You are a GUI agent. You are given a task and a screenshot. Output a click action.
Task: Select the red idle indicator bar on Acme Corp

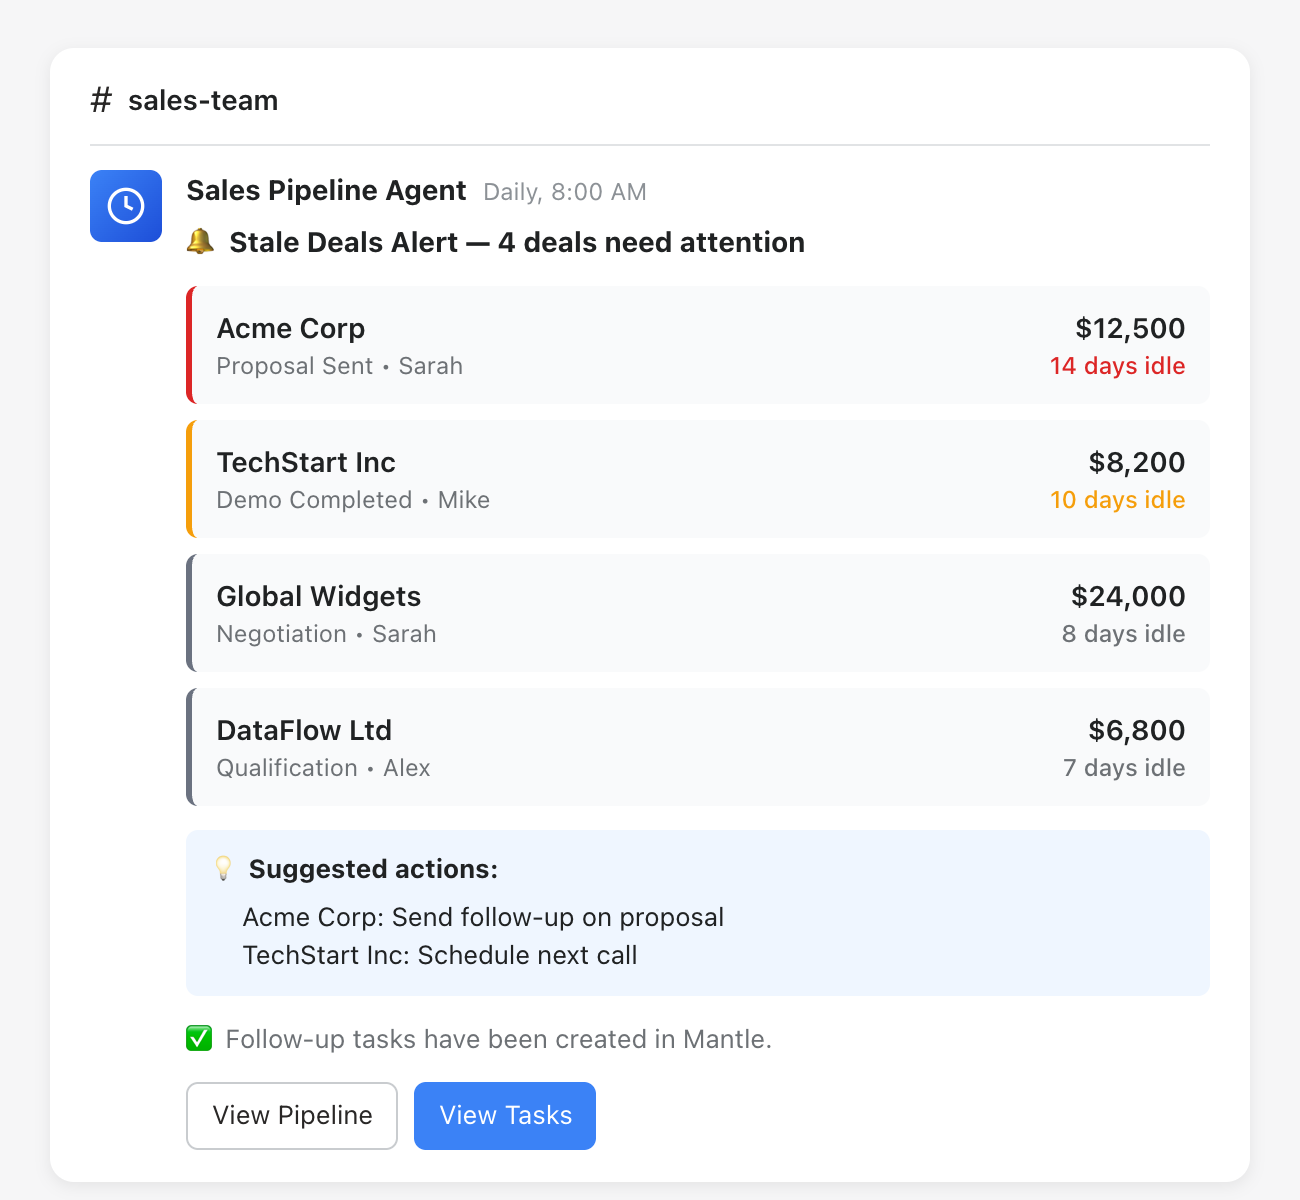(x=190, y=345)
